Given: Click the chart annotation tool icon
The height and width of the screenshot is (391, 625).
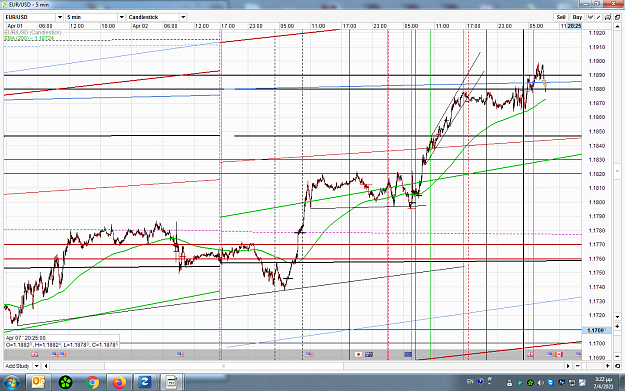Looking at the screenshot, I should [x=607, y=17].
